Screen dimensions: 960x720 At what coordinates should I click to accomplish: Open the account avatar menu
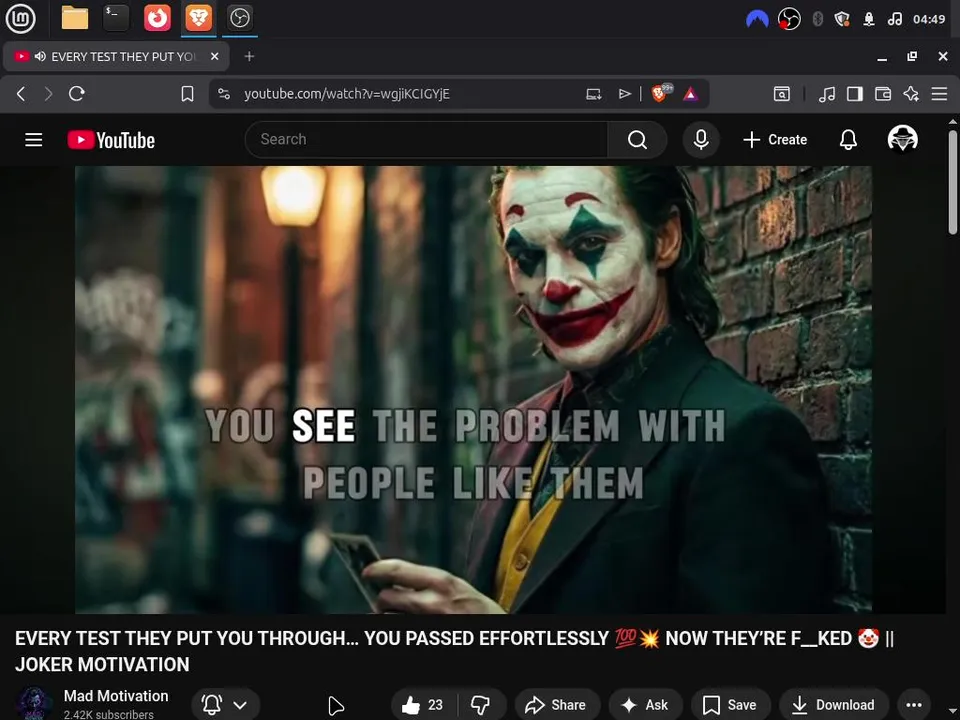902,139
